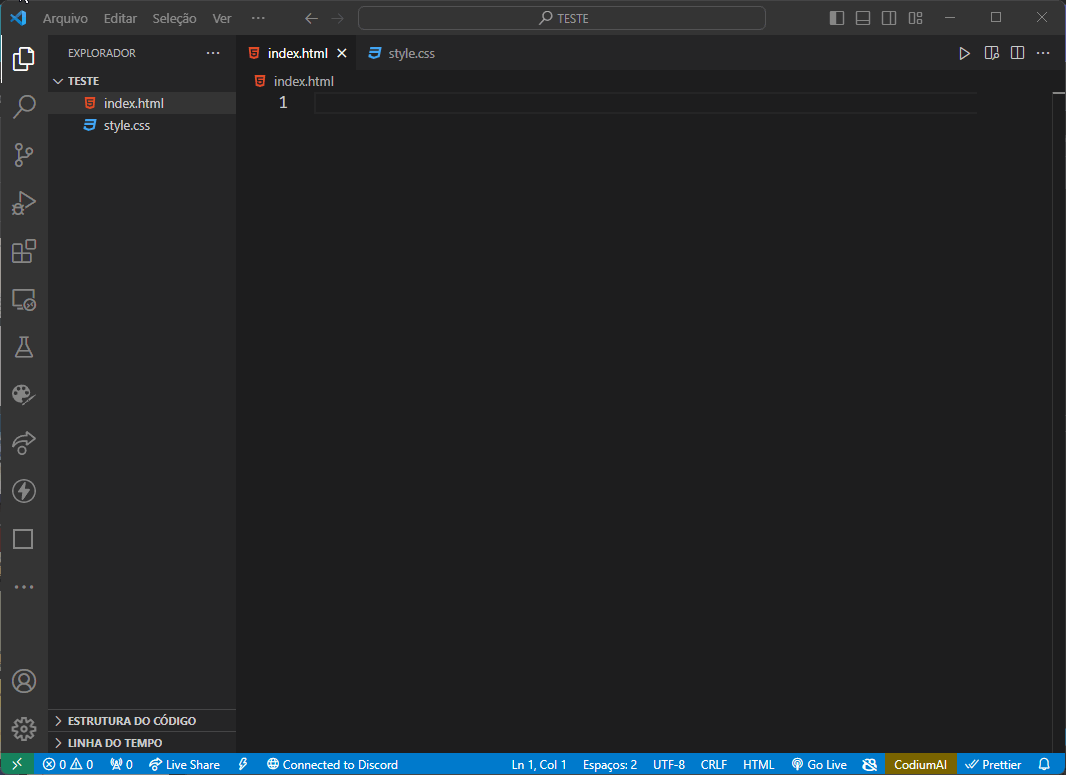Toggle primary sidebar layout button

point(837,18)
